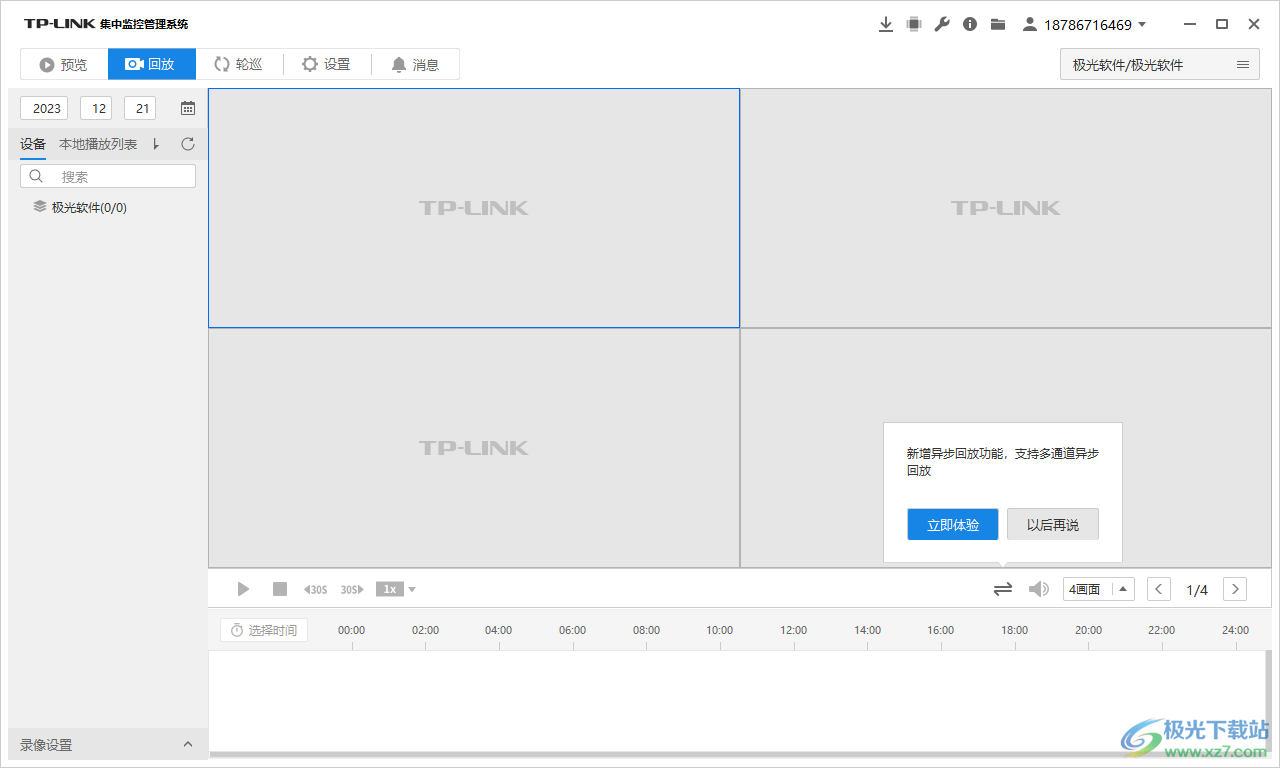Image resolution: width=1280 pixels, height=768 pixels.
Task: Click the 立即体验 button in the popup
Action: tap(952, 524)
